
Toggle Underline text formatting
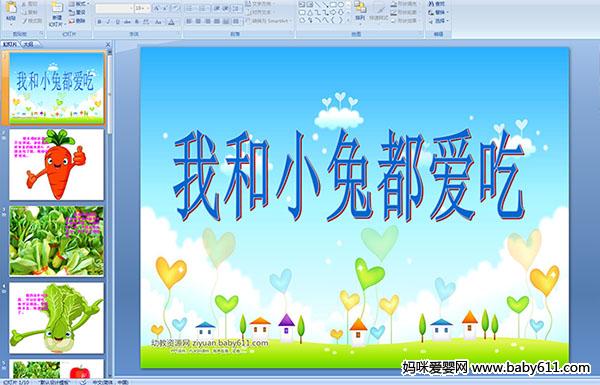117,22
